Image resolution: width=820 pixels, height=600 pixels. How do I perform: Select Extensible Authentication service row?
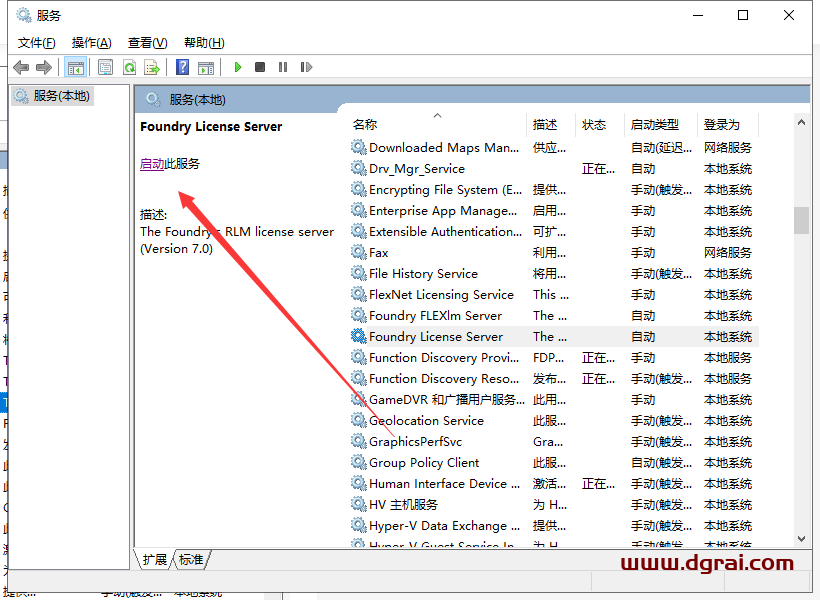[x=553, y=231]
